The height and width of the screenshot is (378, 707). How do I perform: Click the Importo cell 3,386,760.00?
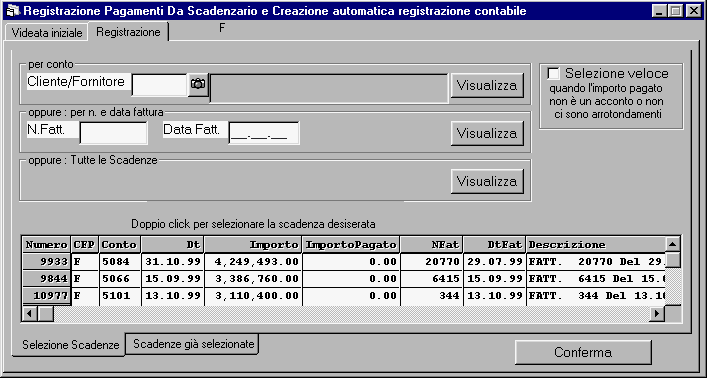pos(252,279)
